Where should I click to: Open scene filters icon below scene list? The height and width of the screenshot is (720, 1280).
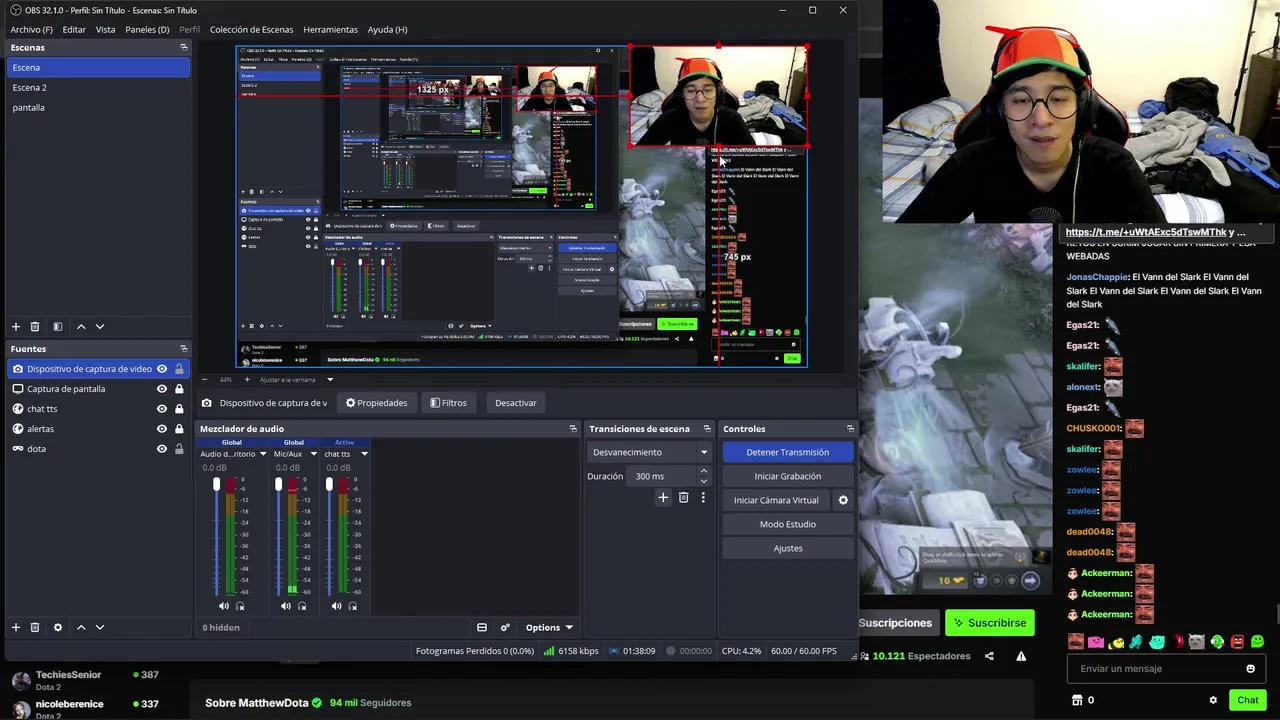click(58, 327)
